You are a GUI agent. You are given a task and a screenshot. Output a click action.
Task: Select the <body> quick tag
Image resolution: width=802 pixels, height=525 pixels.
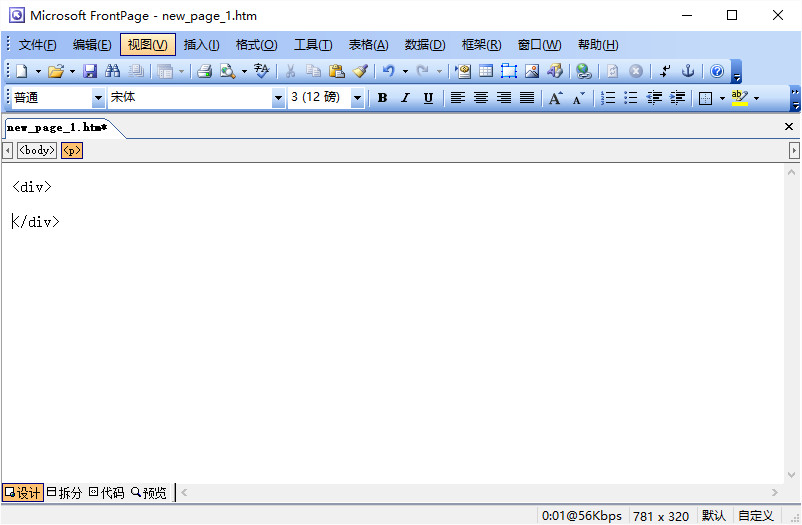pos(36,150)
